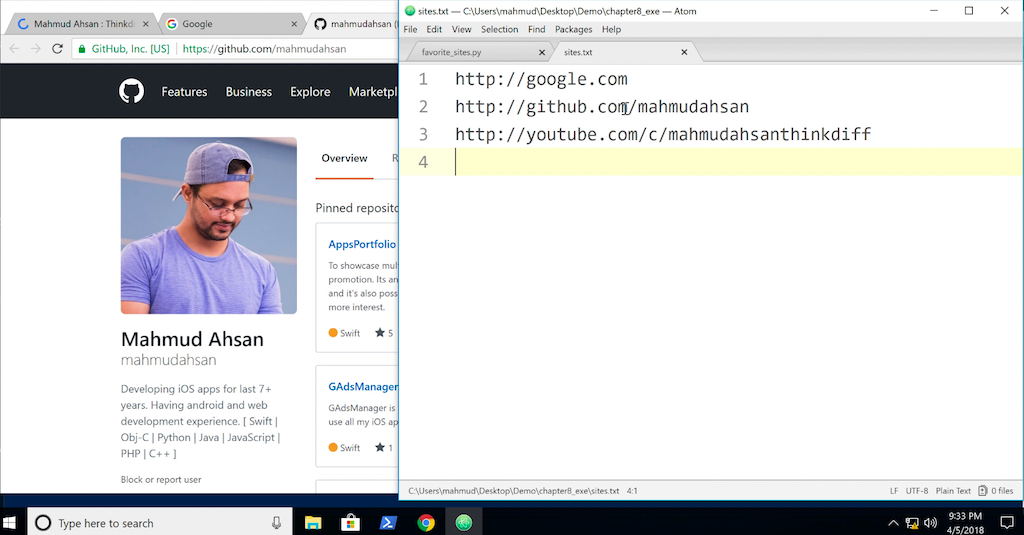Click the Cortana search circle icon
Image resolution: width=1024 pixels, height=535 pixels.
[43, 523]
